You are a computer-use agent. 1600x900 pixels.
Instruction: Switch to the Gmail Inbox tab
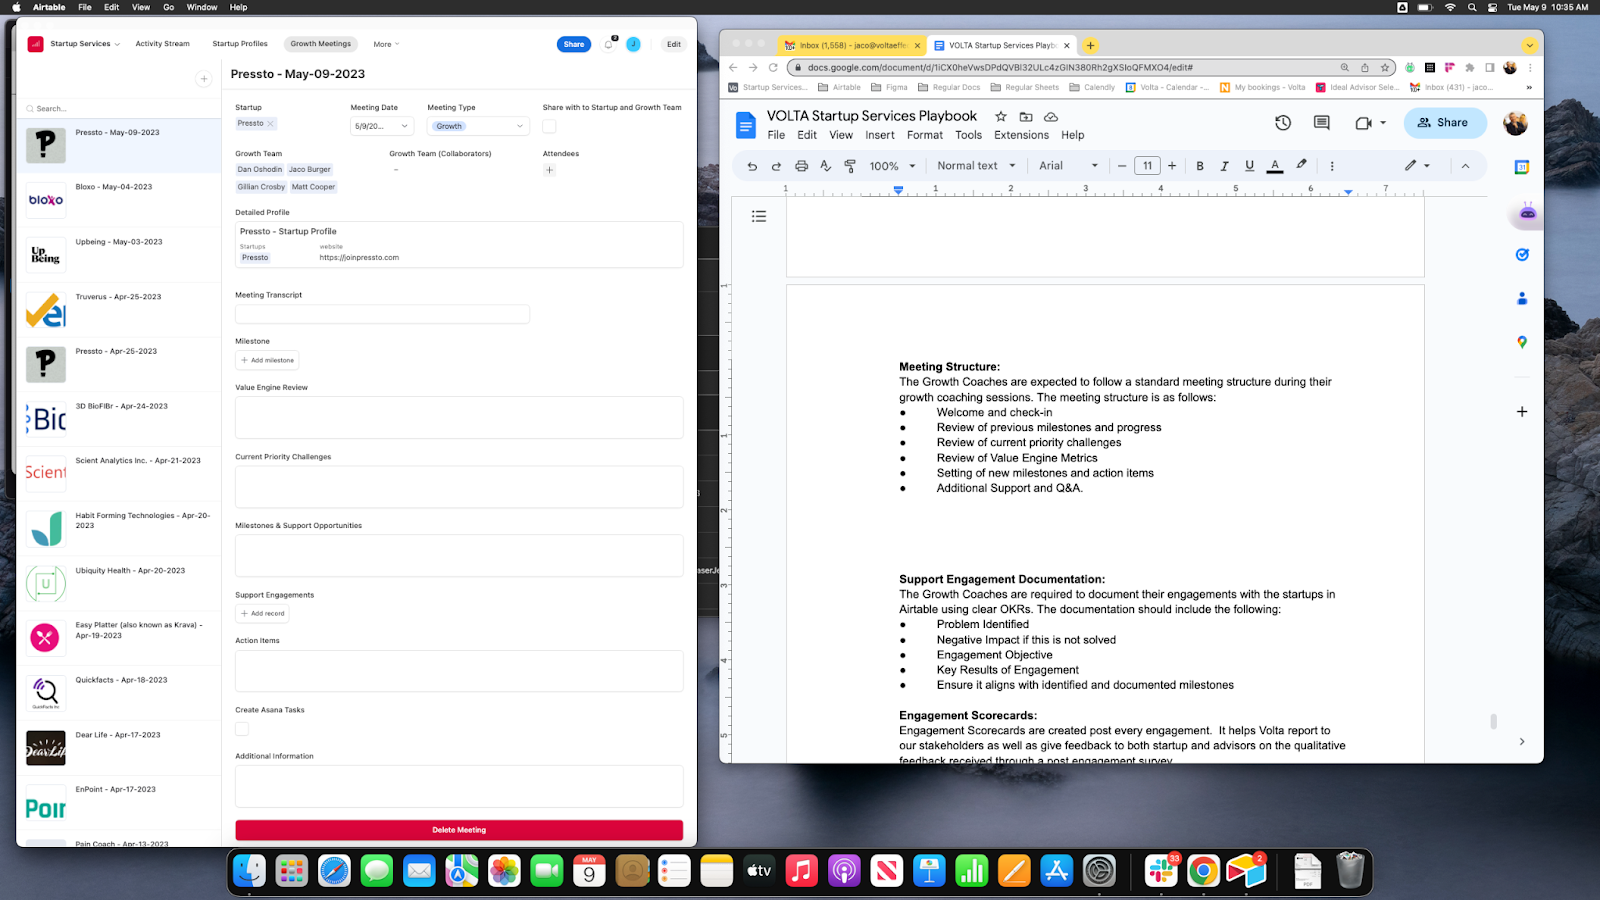(x=852, y=45)
